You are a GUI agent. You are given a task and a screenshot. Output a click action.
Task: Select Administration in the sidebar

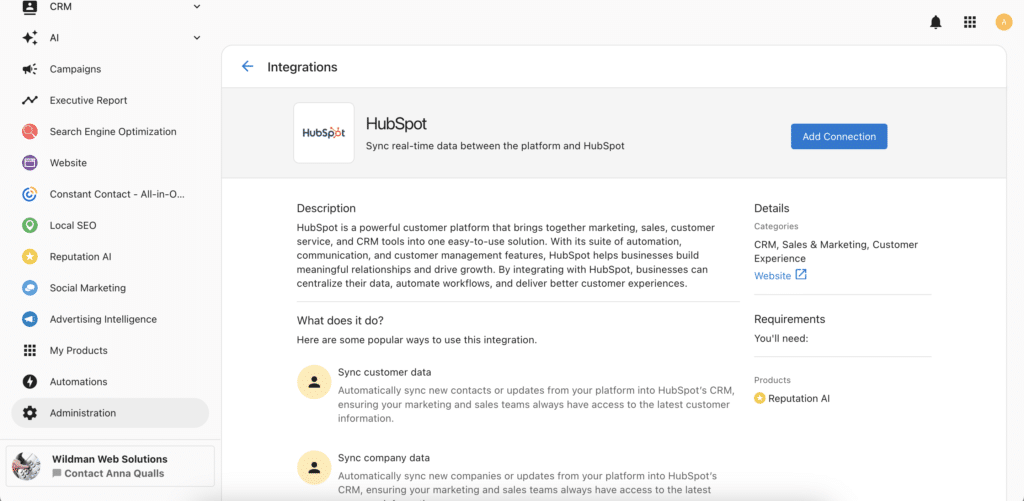(x=110, y=413)
